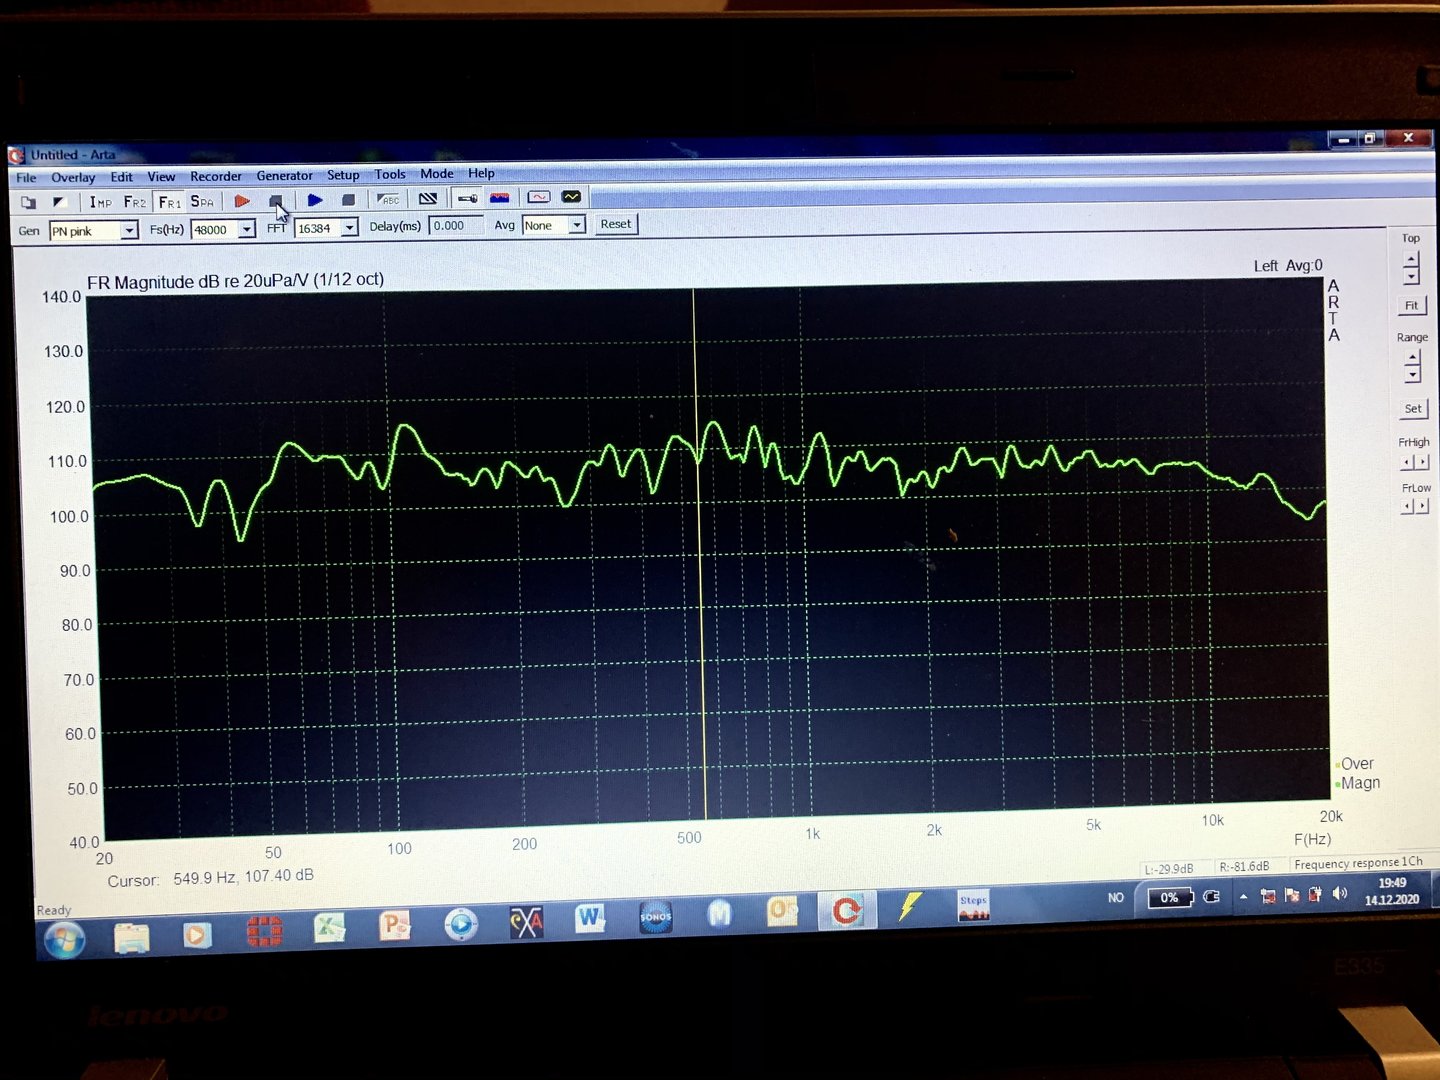Click the "Left Avg:0" label above the graph

point(1288,266)
